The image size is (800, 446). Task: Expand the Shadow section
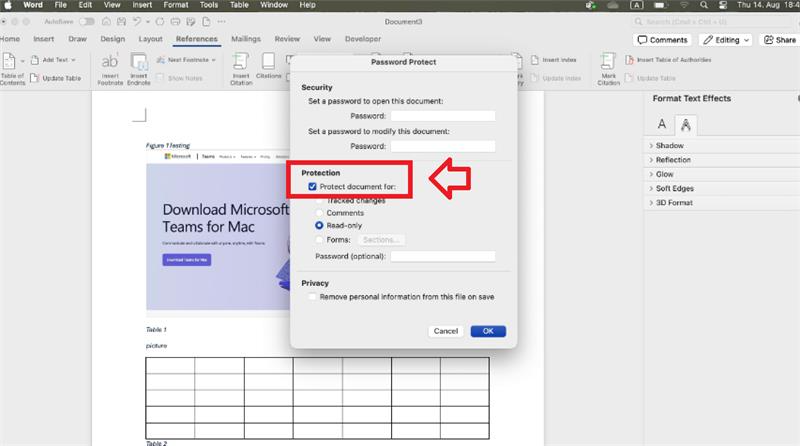[x=669, y=145]
